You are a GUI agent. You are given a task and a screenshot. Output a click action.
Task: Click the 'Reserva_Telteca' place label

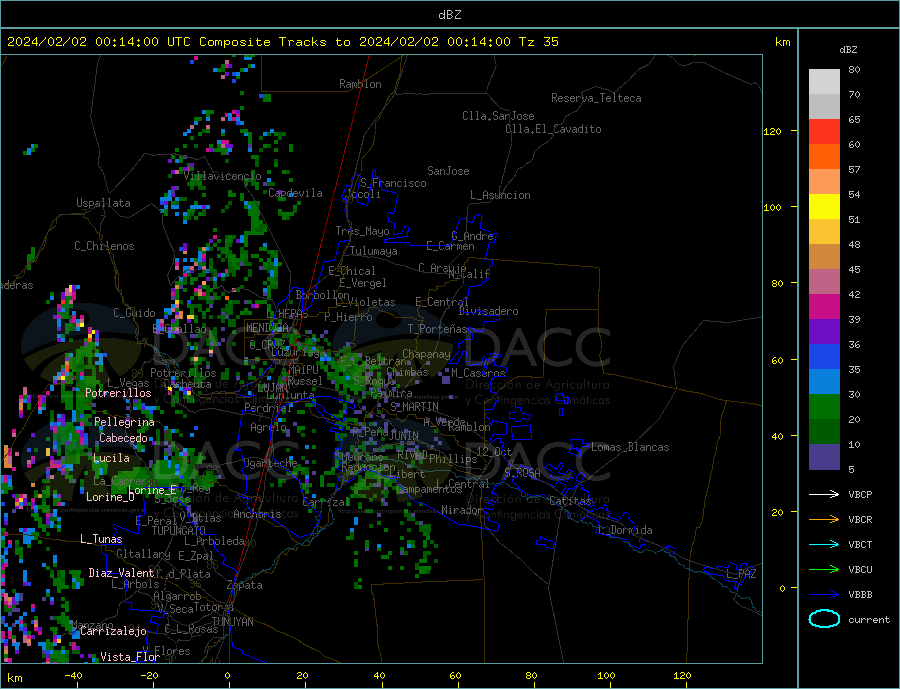point(596,98)
